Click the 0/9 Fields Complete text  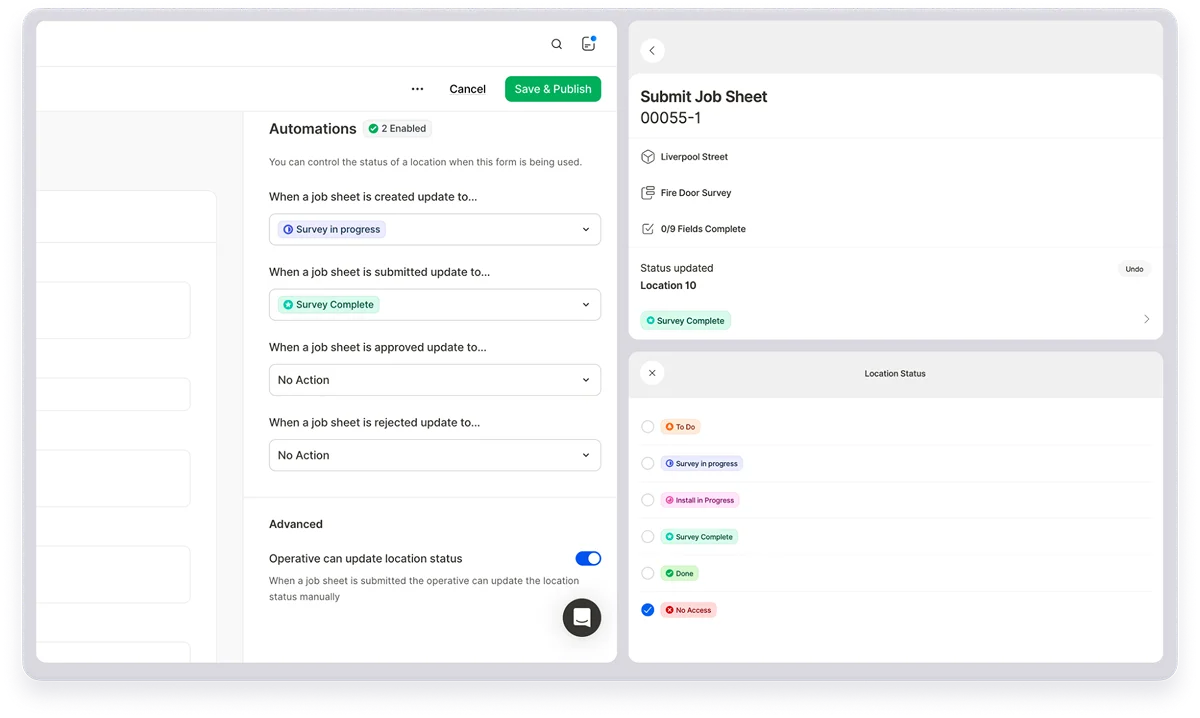pos(703,229)
